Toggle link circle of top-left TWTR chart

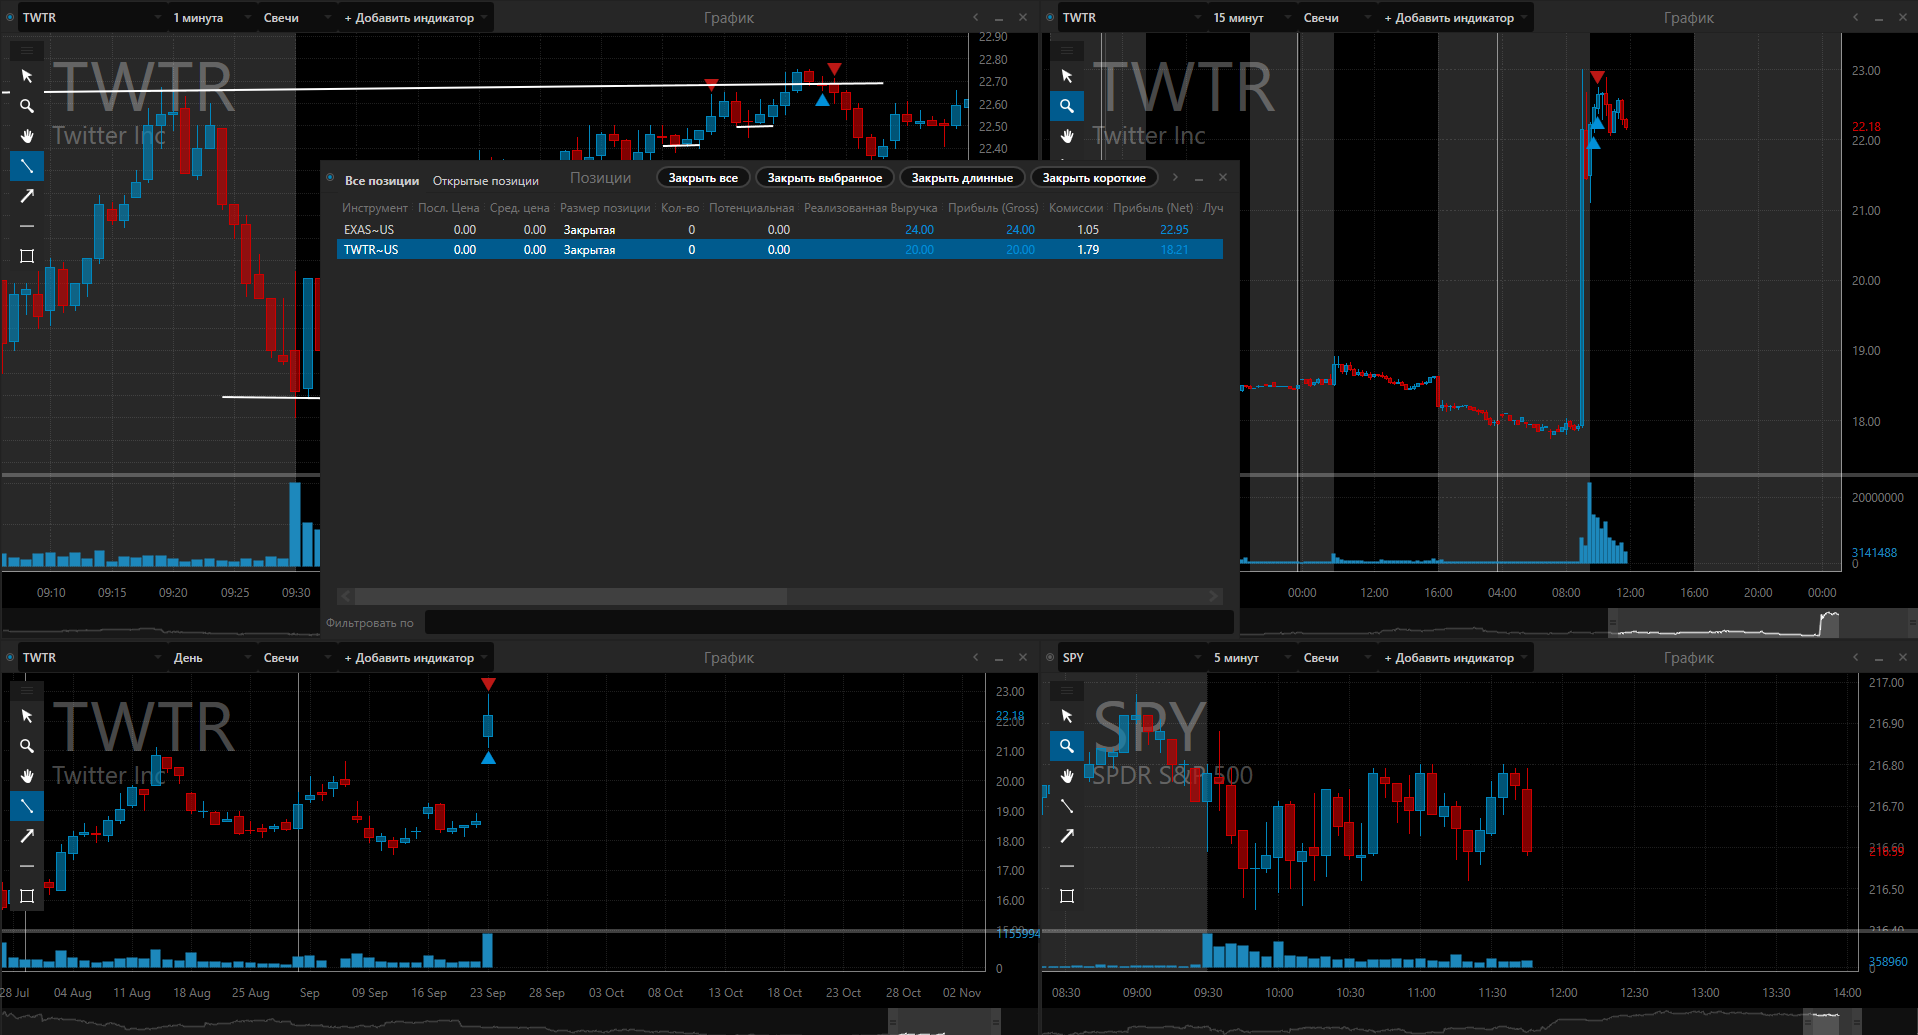pos(10,17)
